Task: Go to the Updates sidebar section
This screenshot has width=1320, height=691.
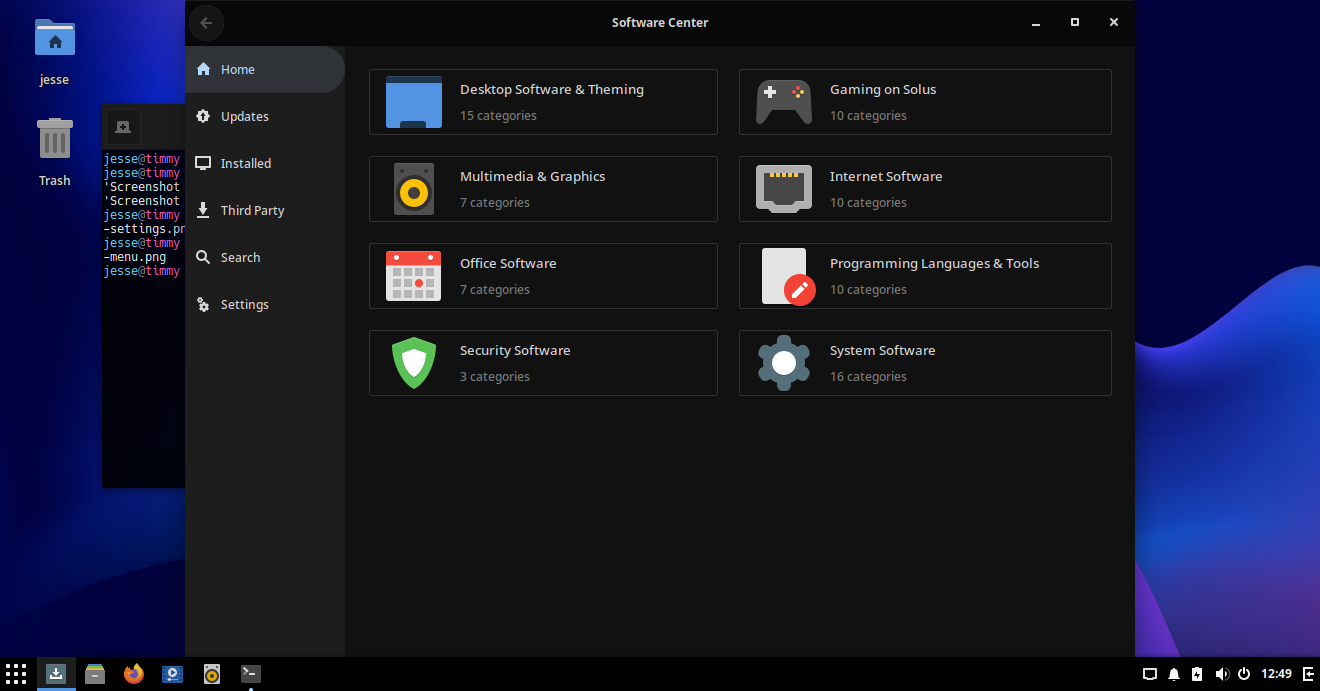Action: pos(265,117)
